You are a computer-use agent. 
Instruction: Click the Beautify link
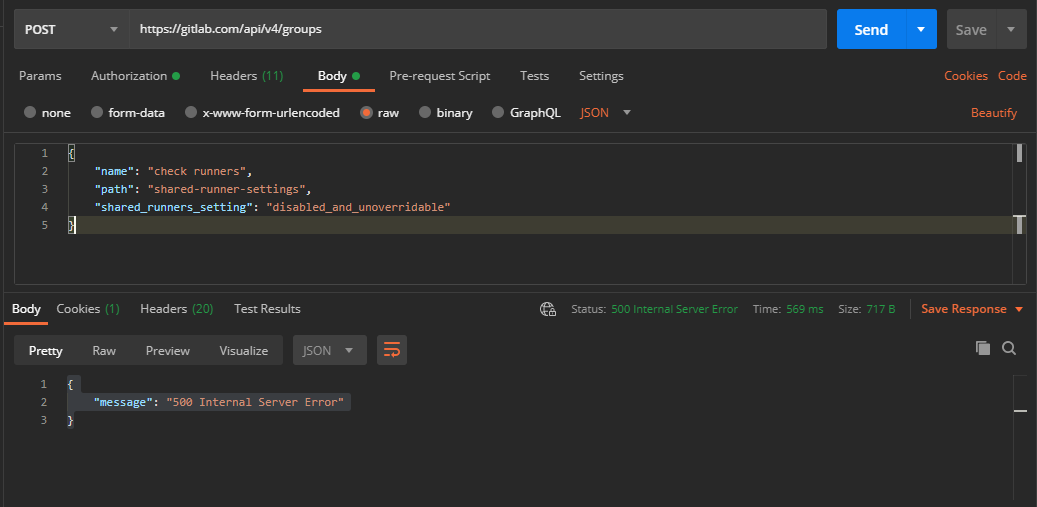(993, 113)
